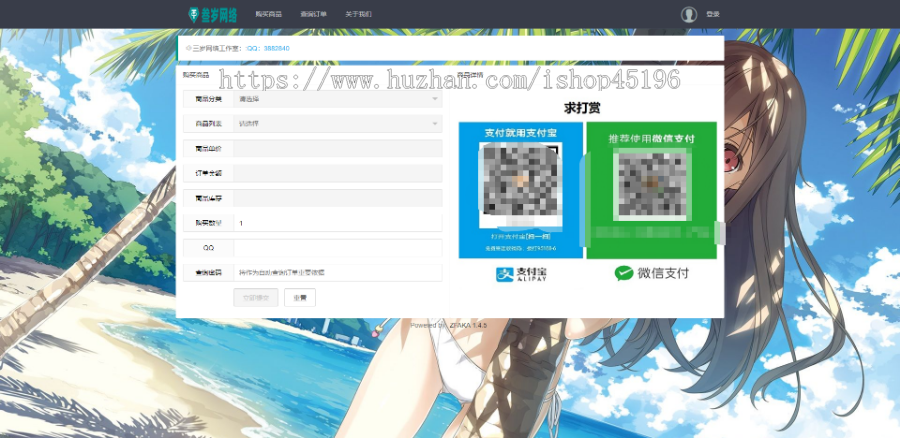The height and width of the screenshot is (438, 900).
Task: Select the 商品详情 panel tab
Action: tap(470, 75)
